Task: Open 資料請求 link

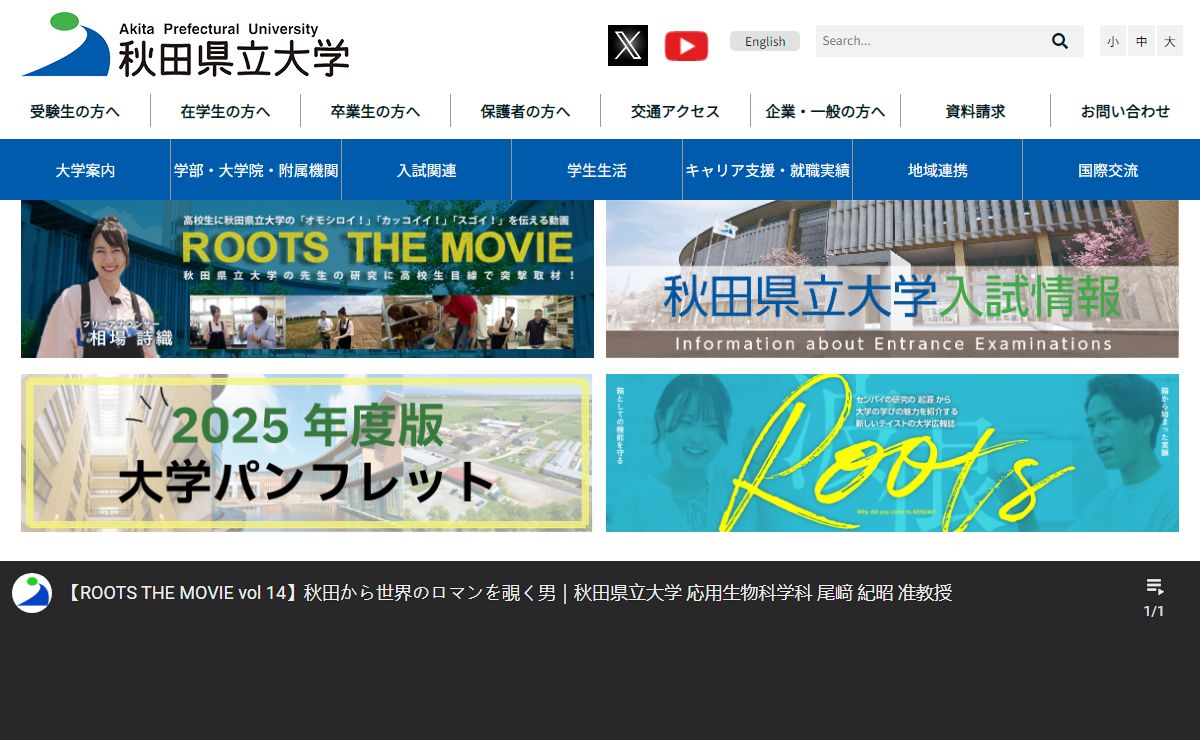Action: 975,111
